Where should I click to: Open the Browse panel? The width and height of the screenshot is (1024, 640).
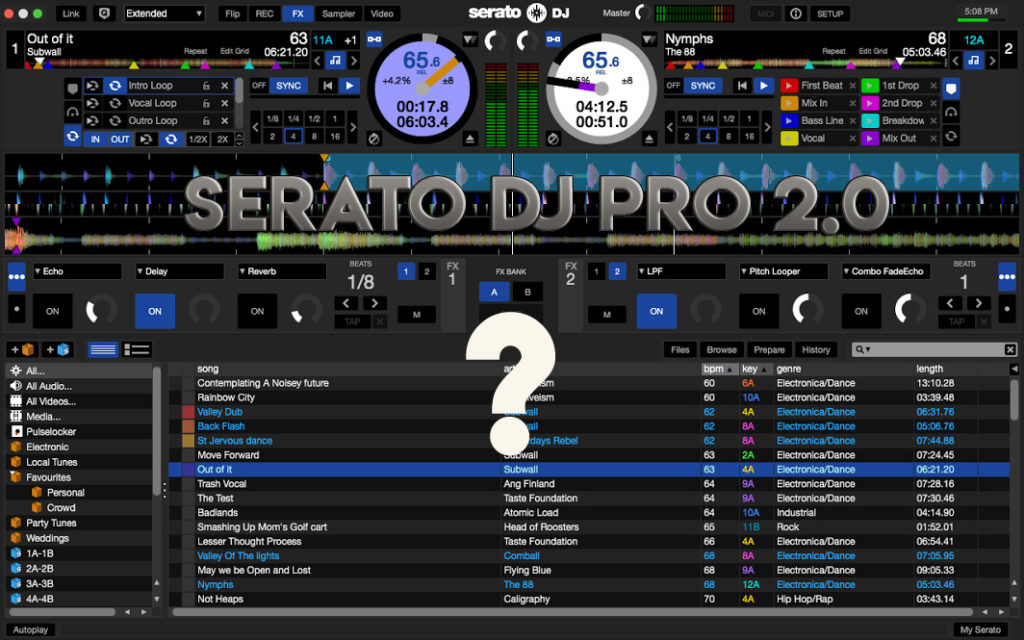click(x=722, y=350)
